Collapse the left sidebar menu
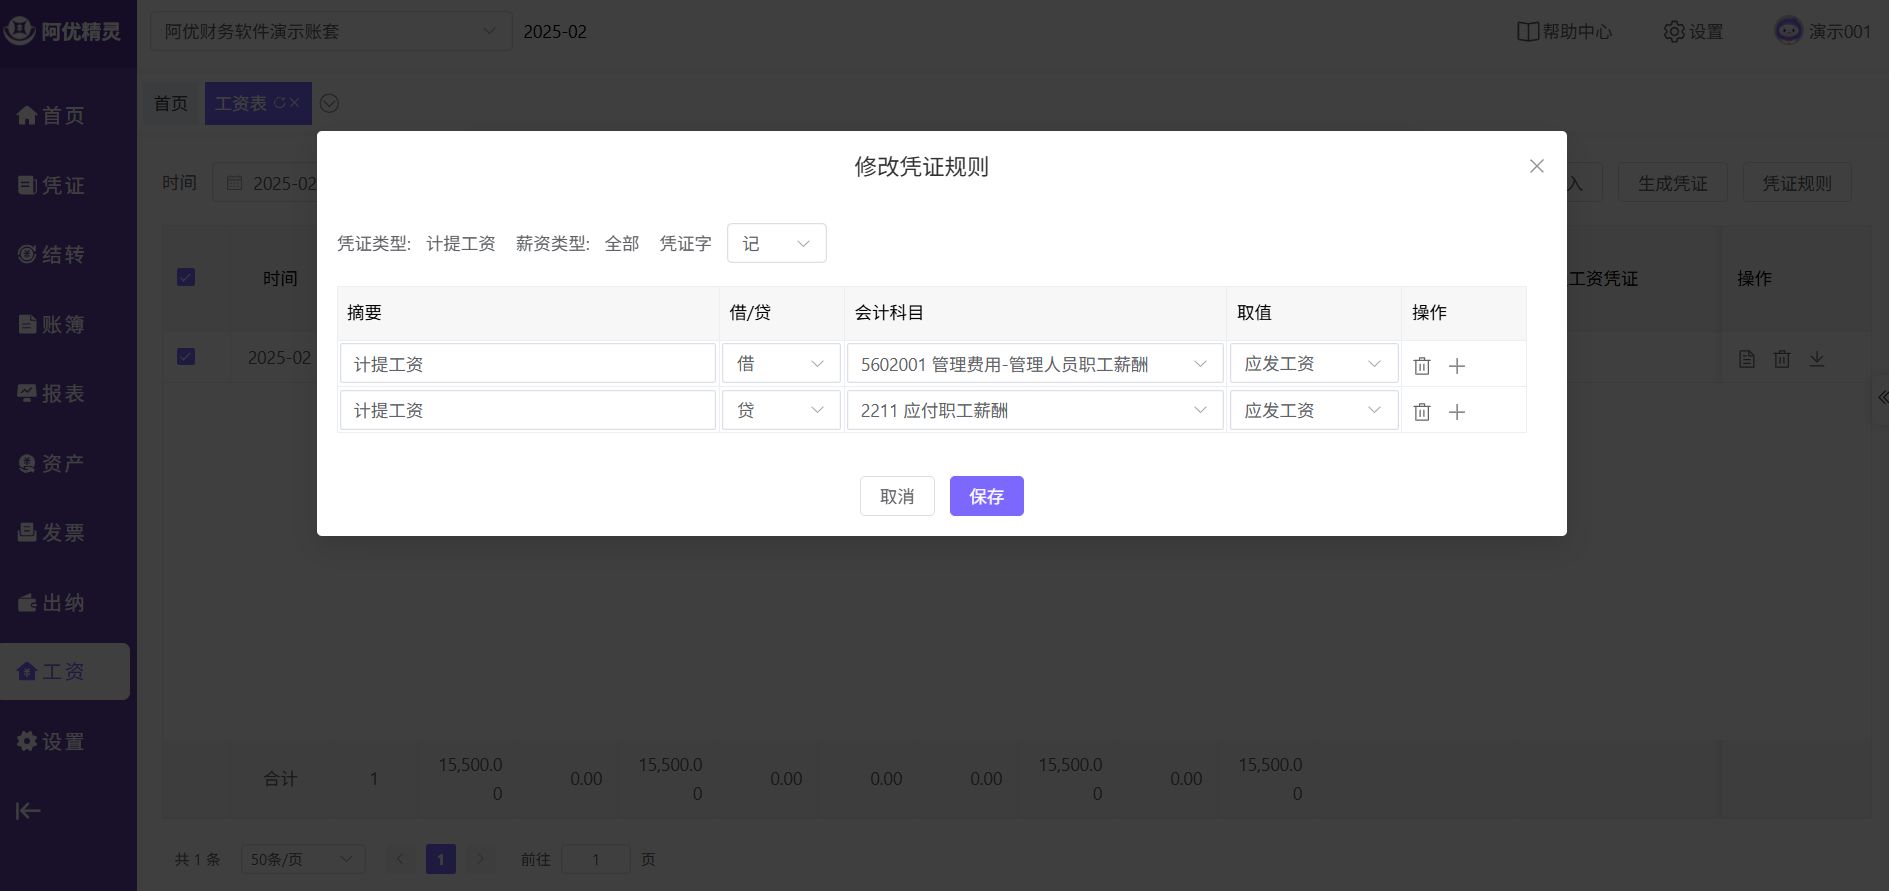The image size is (1889, 891). (x=28, y=811)
